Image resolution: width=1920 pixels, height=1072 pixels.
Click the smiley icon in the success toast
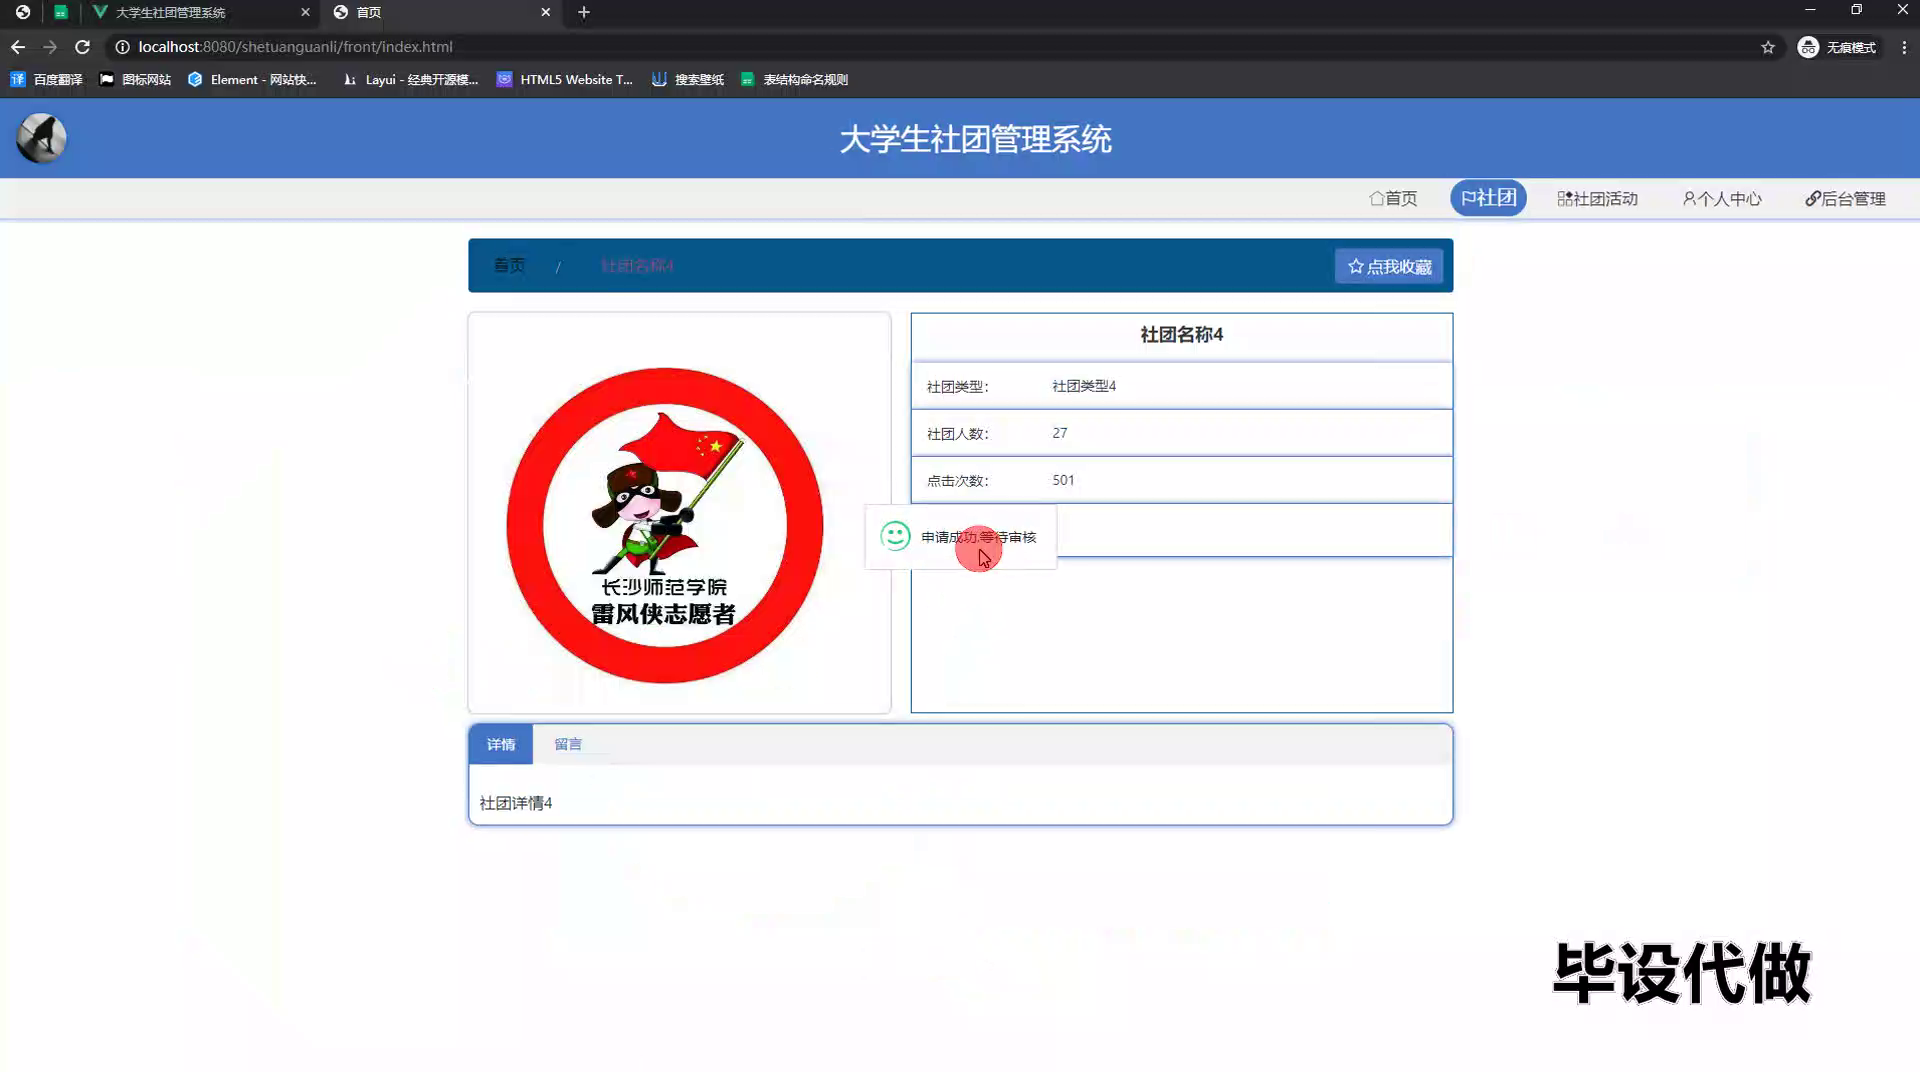tap(895, 536)
